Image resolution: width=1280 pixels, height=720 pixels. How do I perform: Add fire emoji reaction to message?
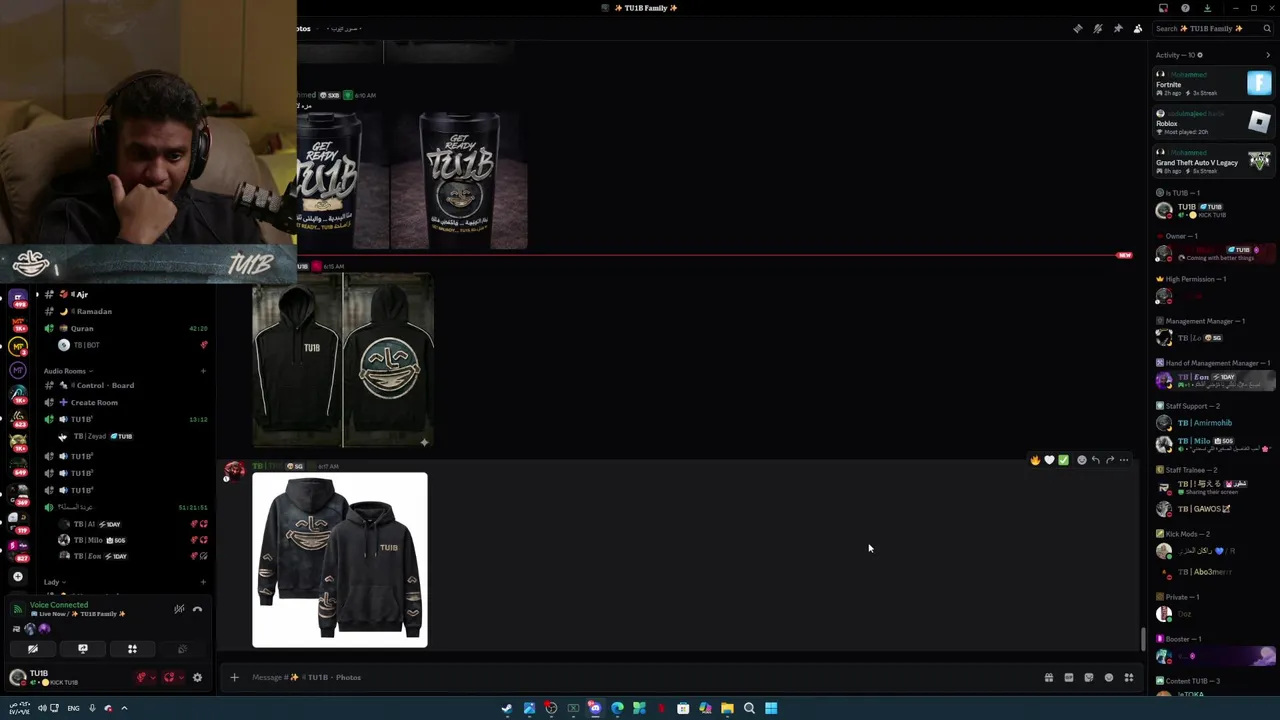pos(1035,460)
